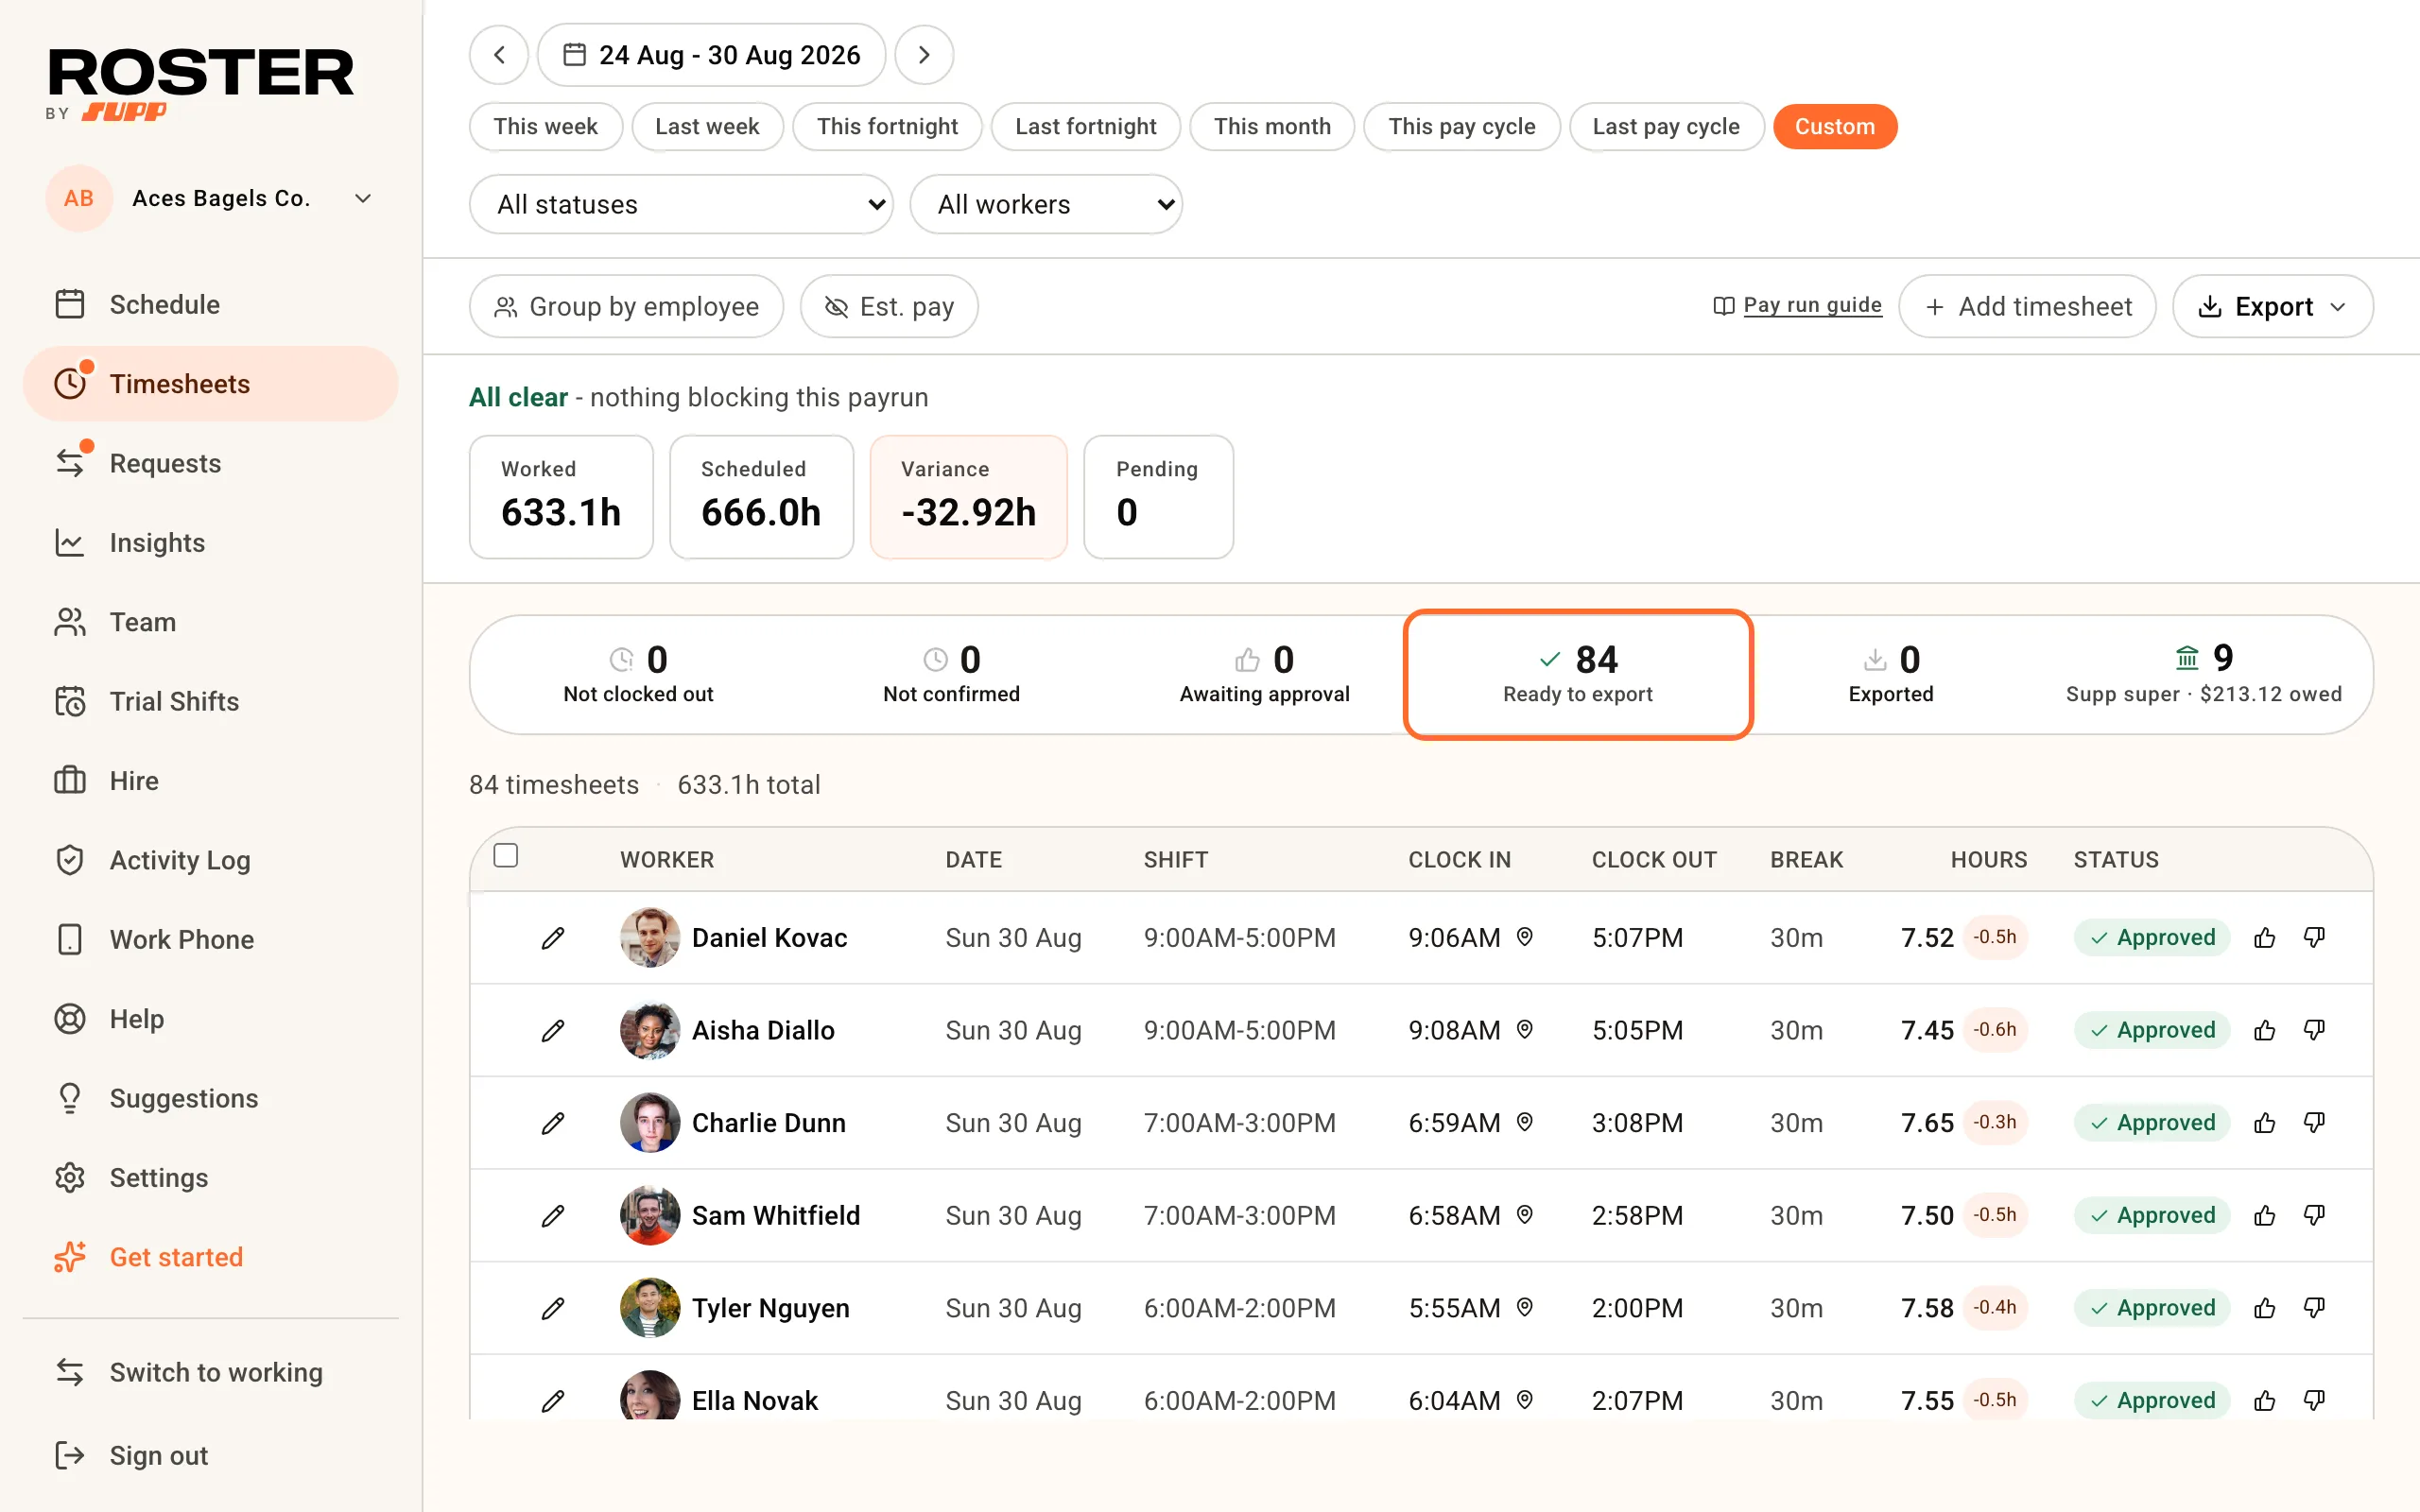Screen dimensions: 2420x1512
Task: Approve Daniel Kovac timesheet thumbs up
Action: [2265, 938]
